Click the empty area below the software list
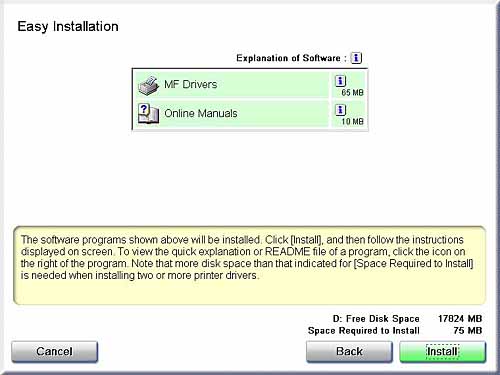Screen dimensions: 500x375 250,177
